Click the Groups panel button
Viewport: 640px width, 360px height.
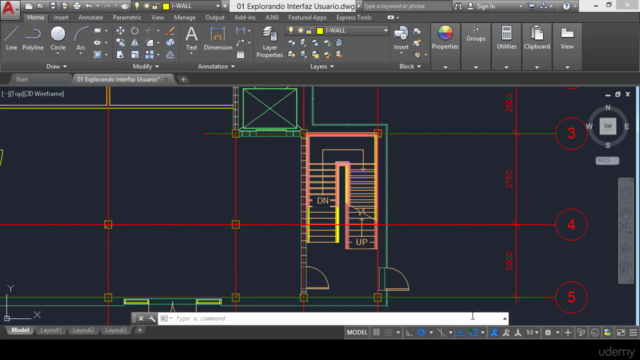476,34
